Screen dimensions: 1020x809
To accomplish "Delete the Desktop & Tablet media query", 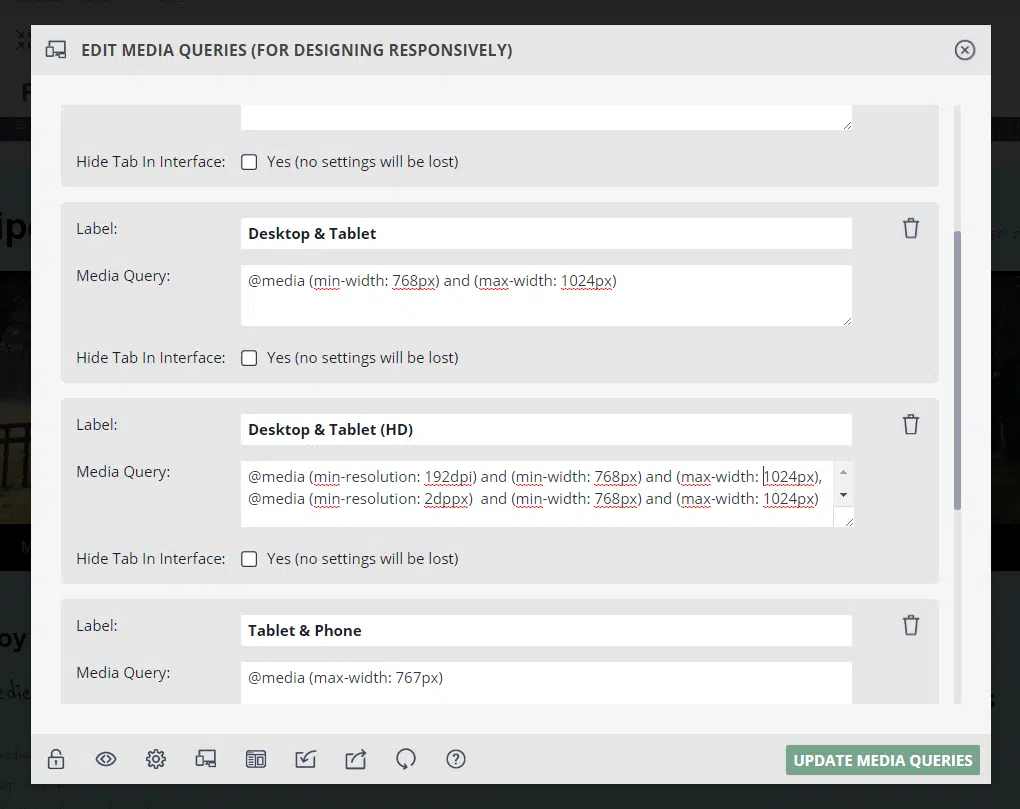I will click(910, 228).
